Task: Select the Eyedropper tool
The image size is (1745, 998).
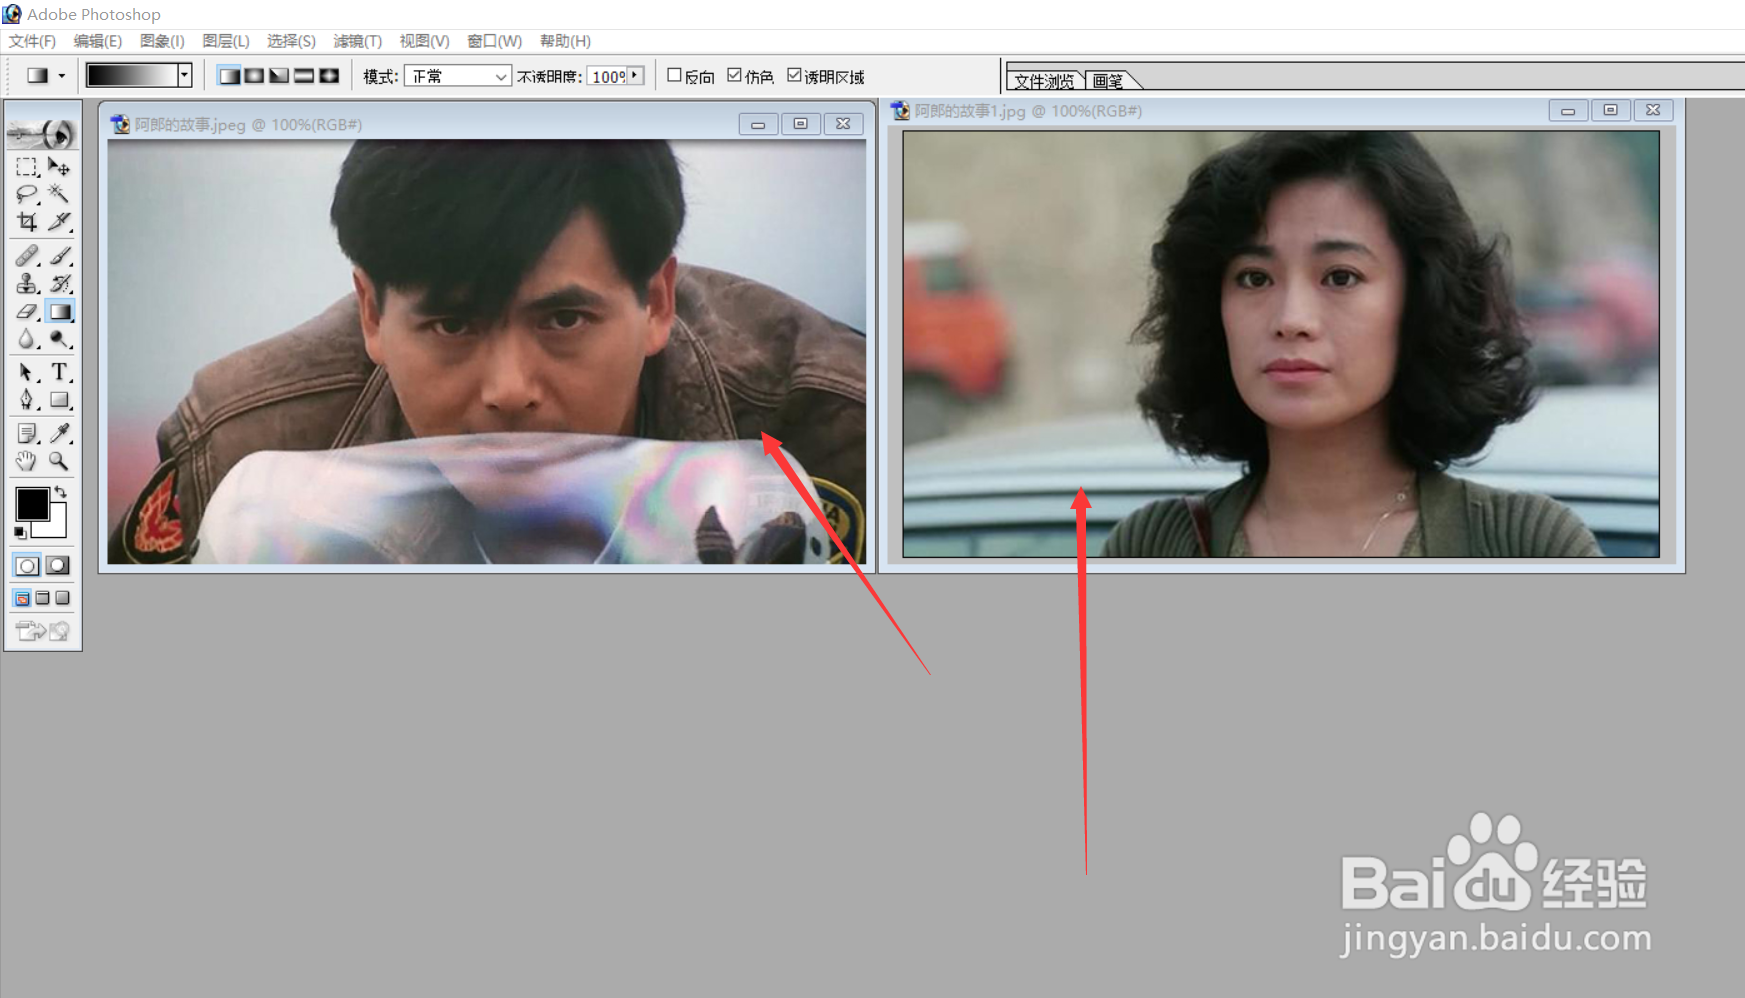Action: 59,433
